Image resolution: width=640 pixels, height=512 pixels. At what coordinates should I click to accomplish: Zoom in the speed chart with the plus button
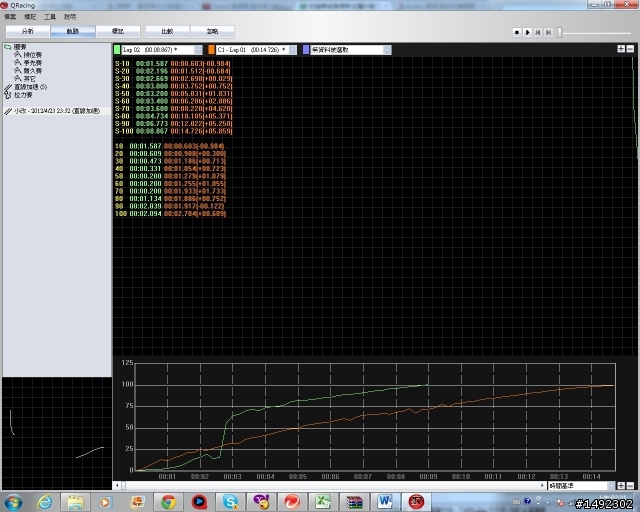coord(621,485)
